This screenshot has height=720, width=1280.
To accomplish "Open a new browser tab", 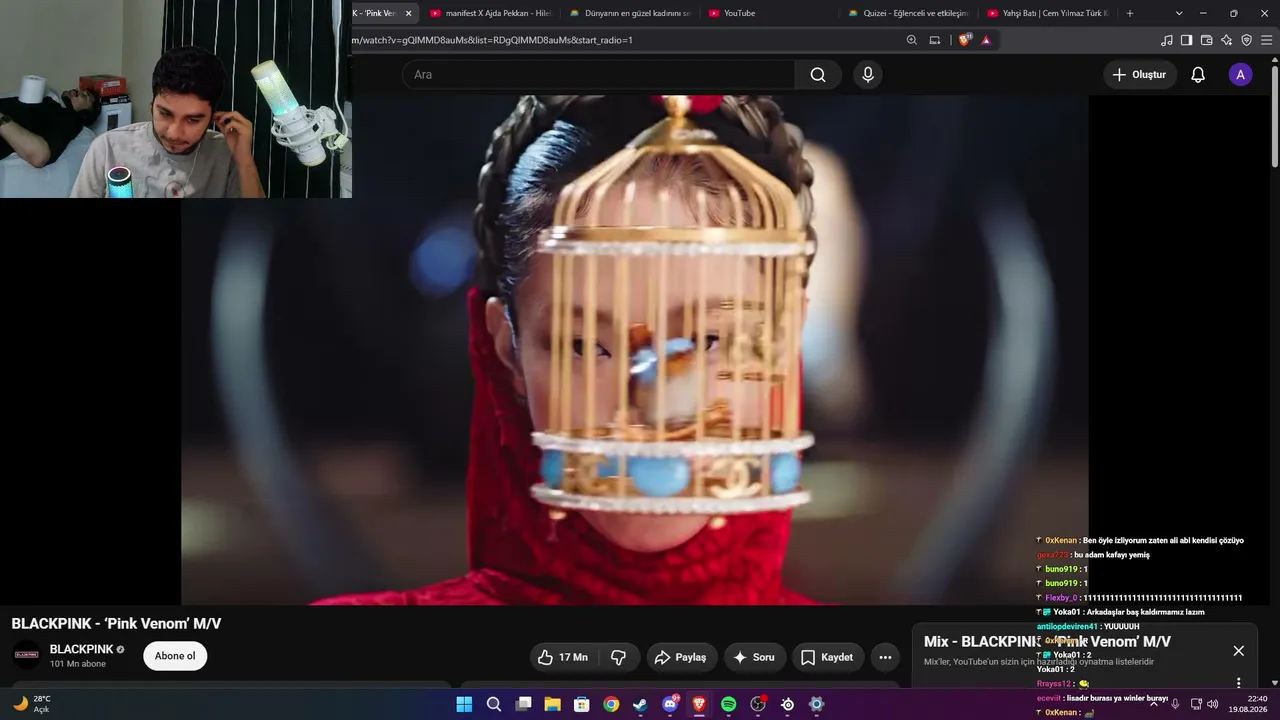I will pos(1130,13).
